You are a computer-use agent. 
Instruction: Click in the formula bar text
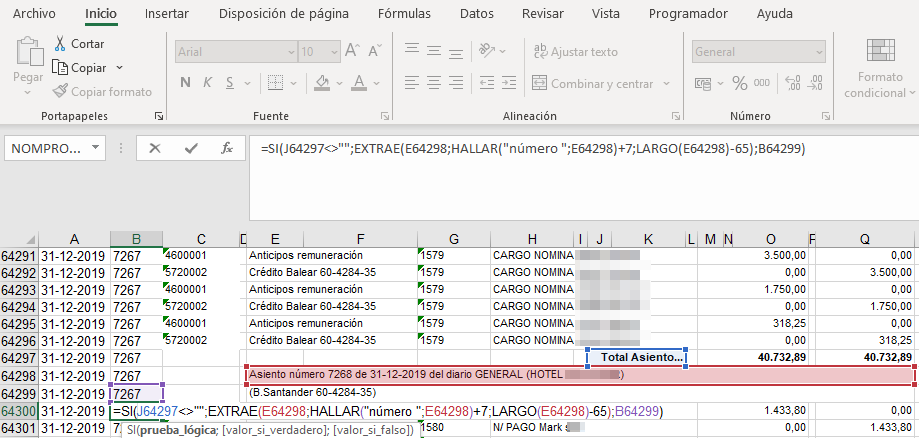(x=533, y=149)
